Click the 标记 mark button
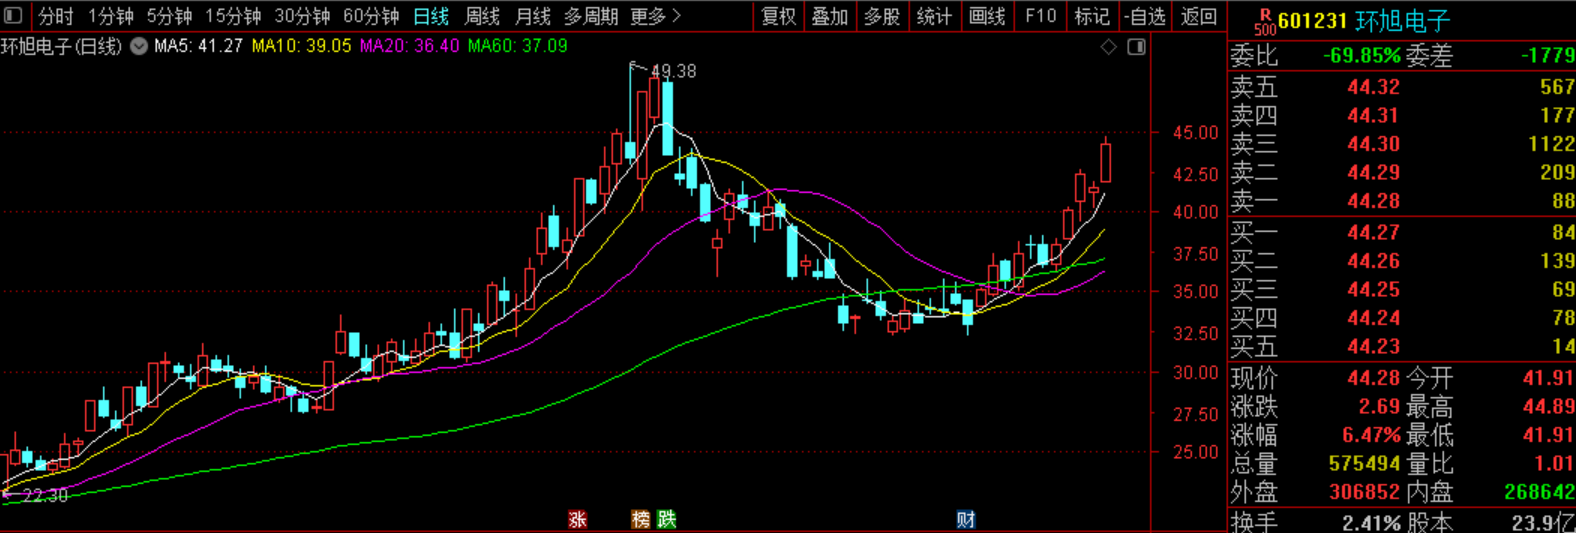 (1091, 16)
